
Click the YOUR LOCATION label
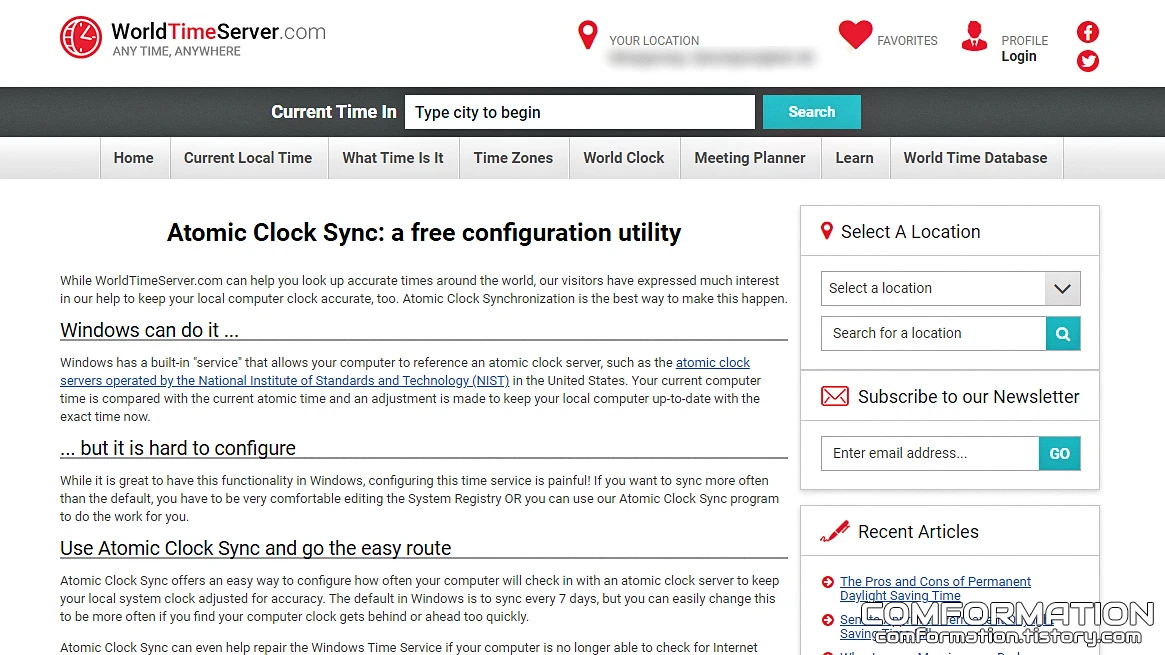pyautogui.click(x=654, y=41)
